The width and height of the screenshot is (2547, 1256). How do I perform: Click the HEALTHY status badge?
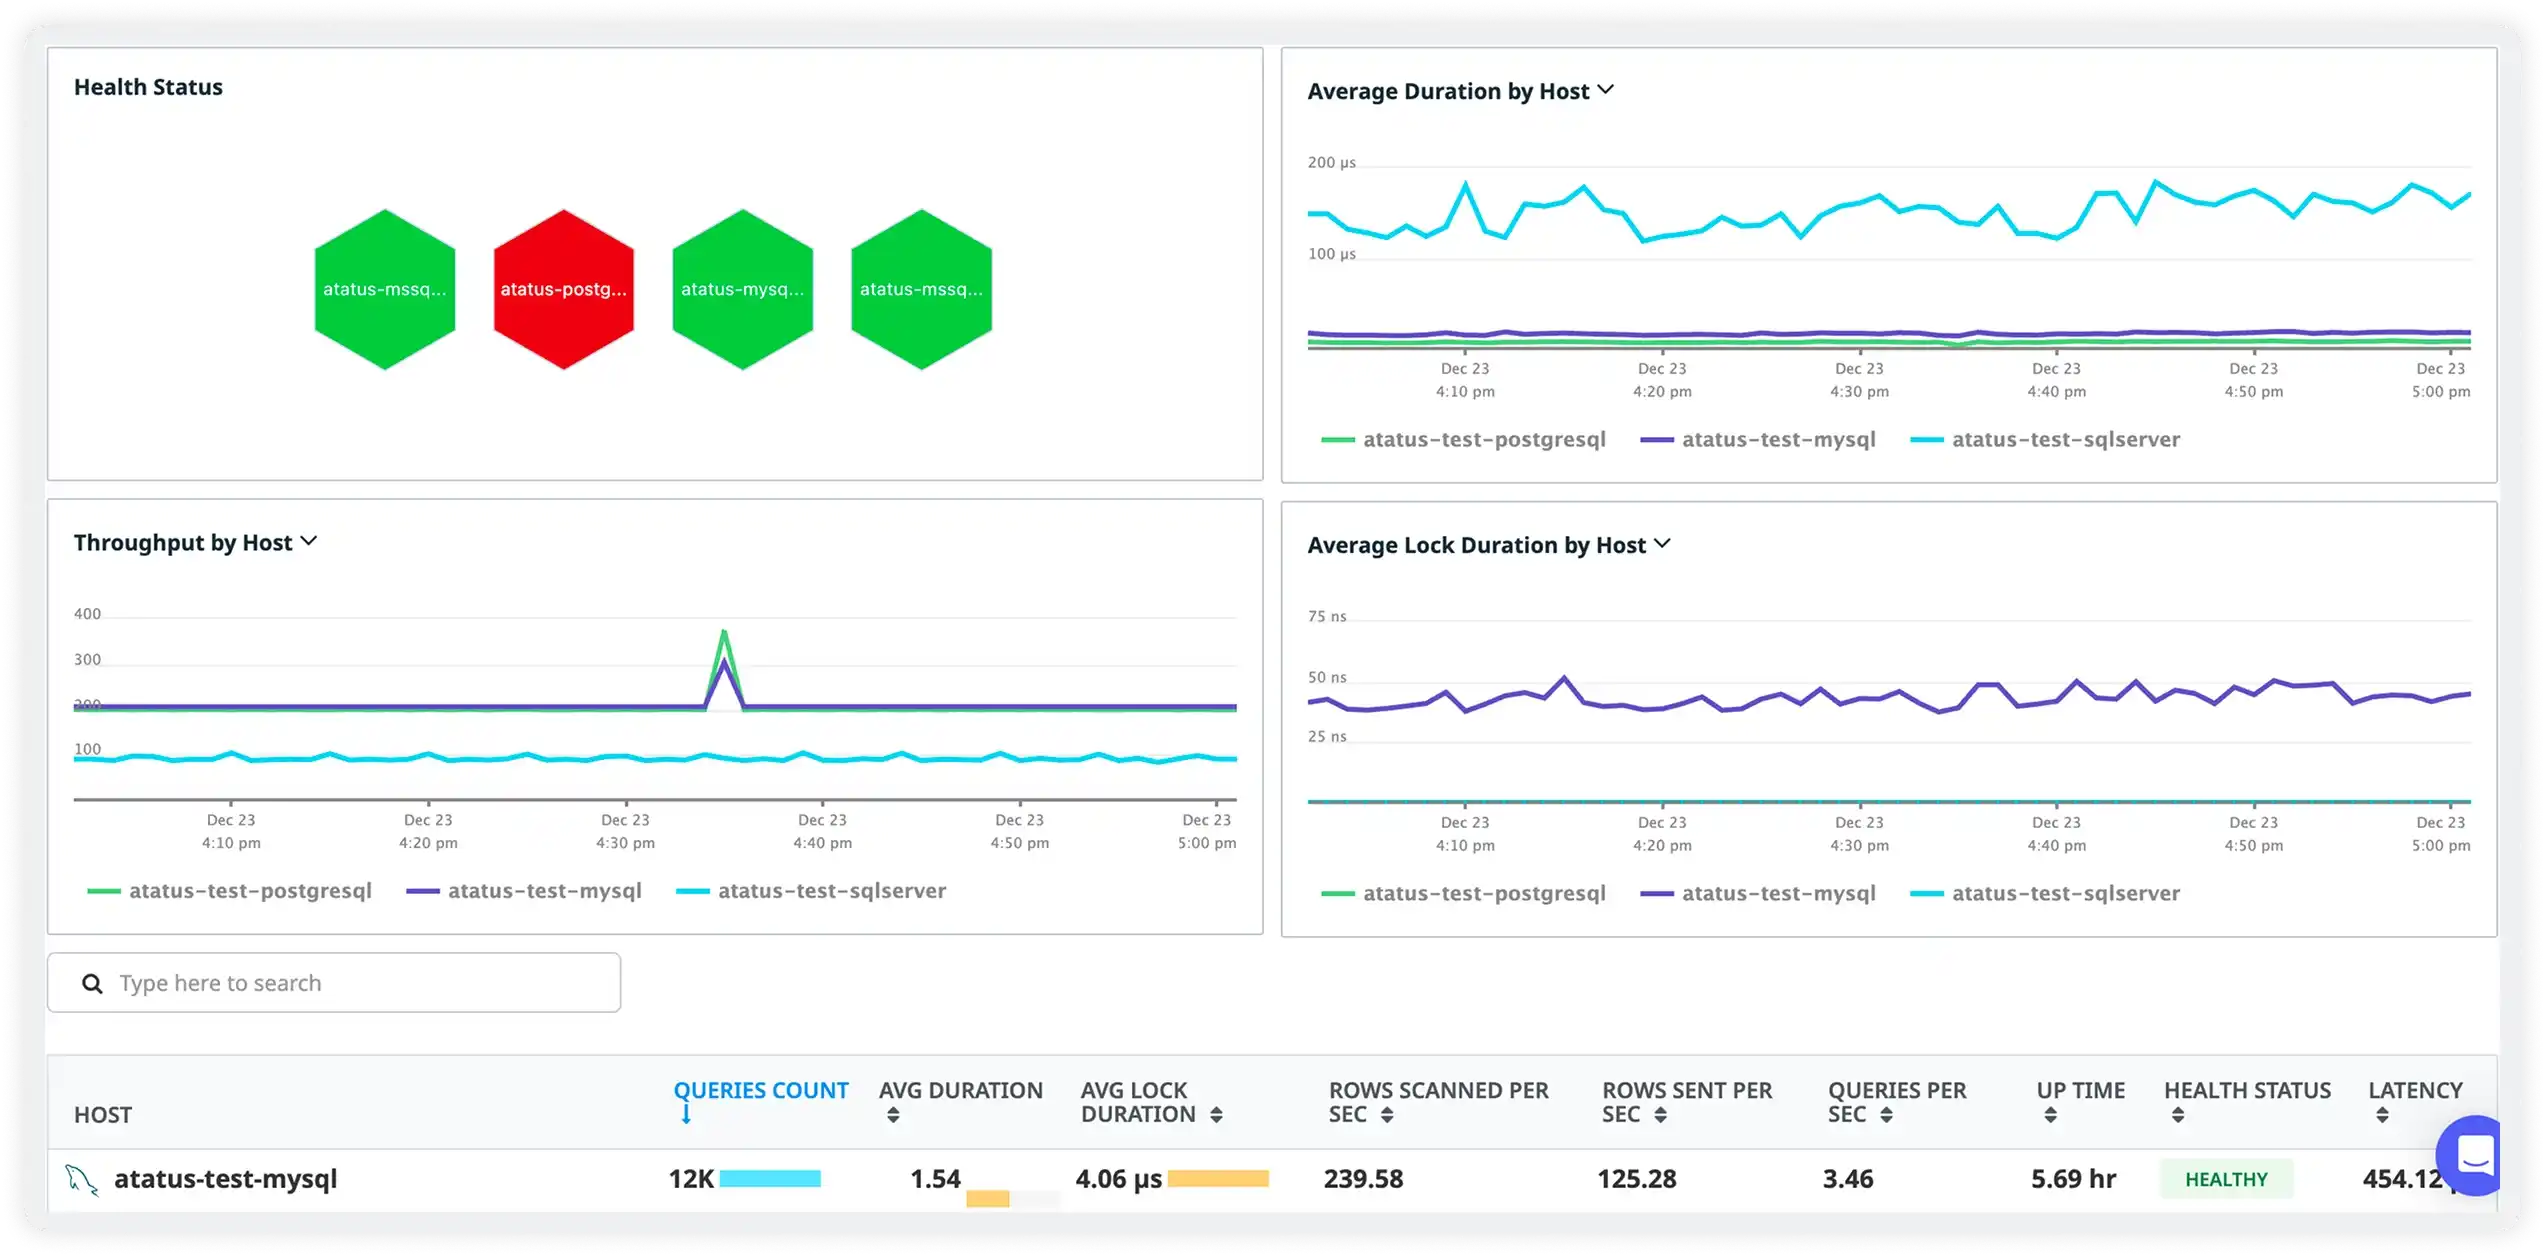click(2226, 1180)
